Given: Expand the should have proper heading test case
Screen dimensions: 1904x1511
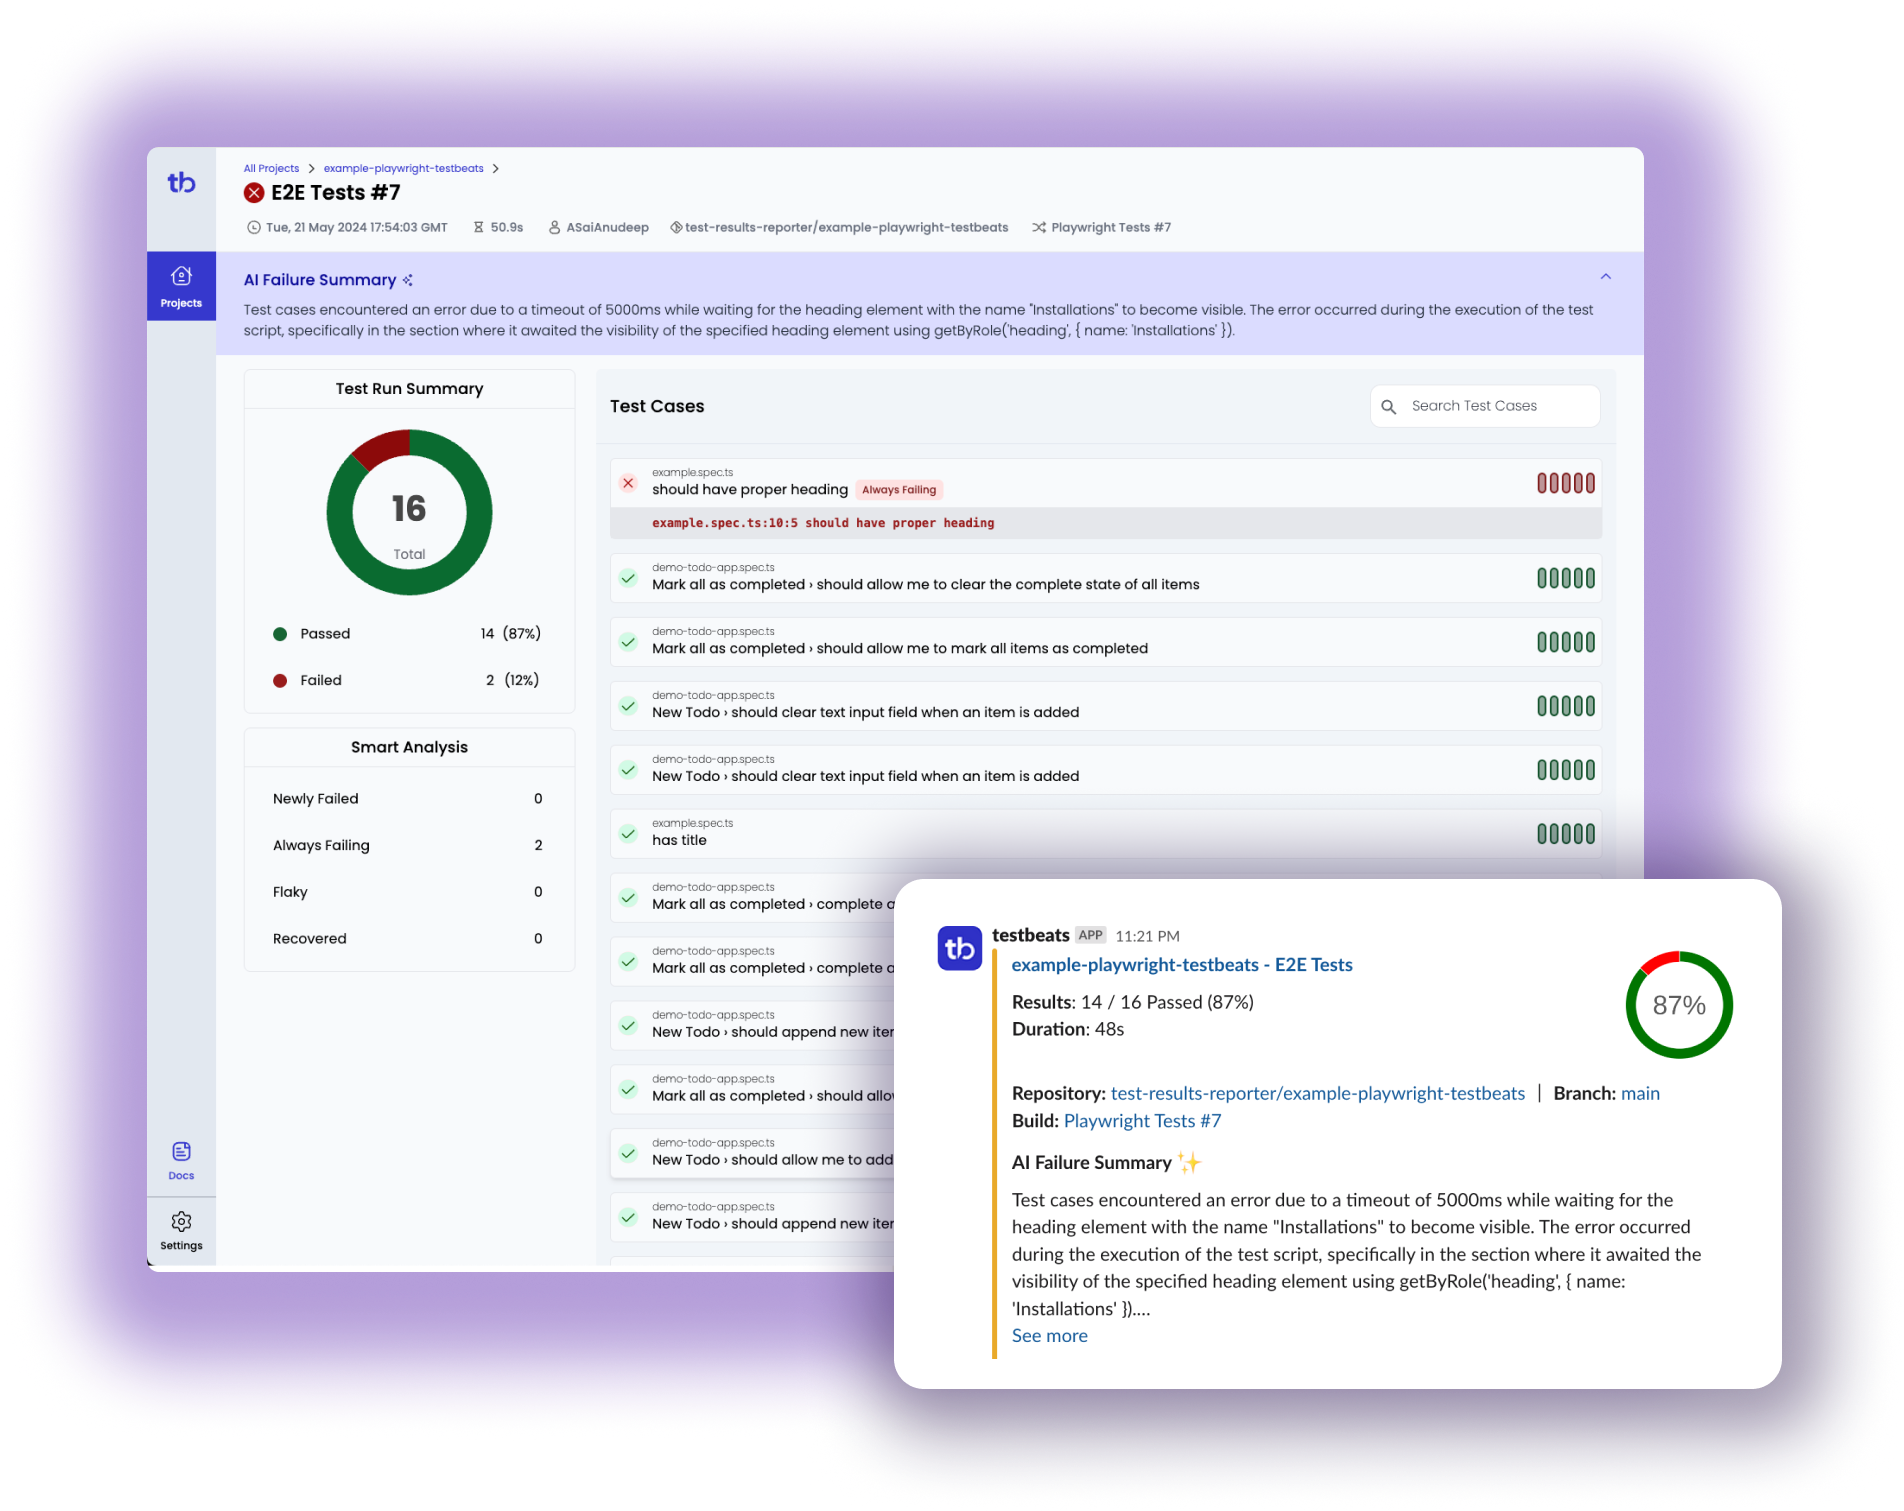Looking at the screenshot, I should coord(1105,484).
